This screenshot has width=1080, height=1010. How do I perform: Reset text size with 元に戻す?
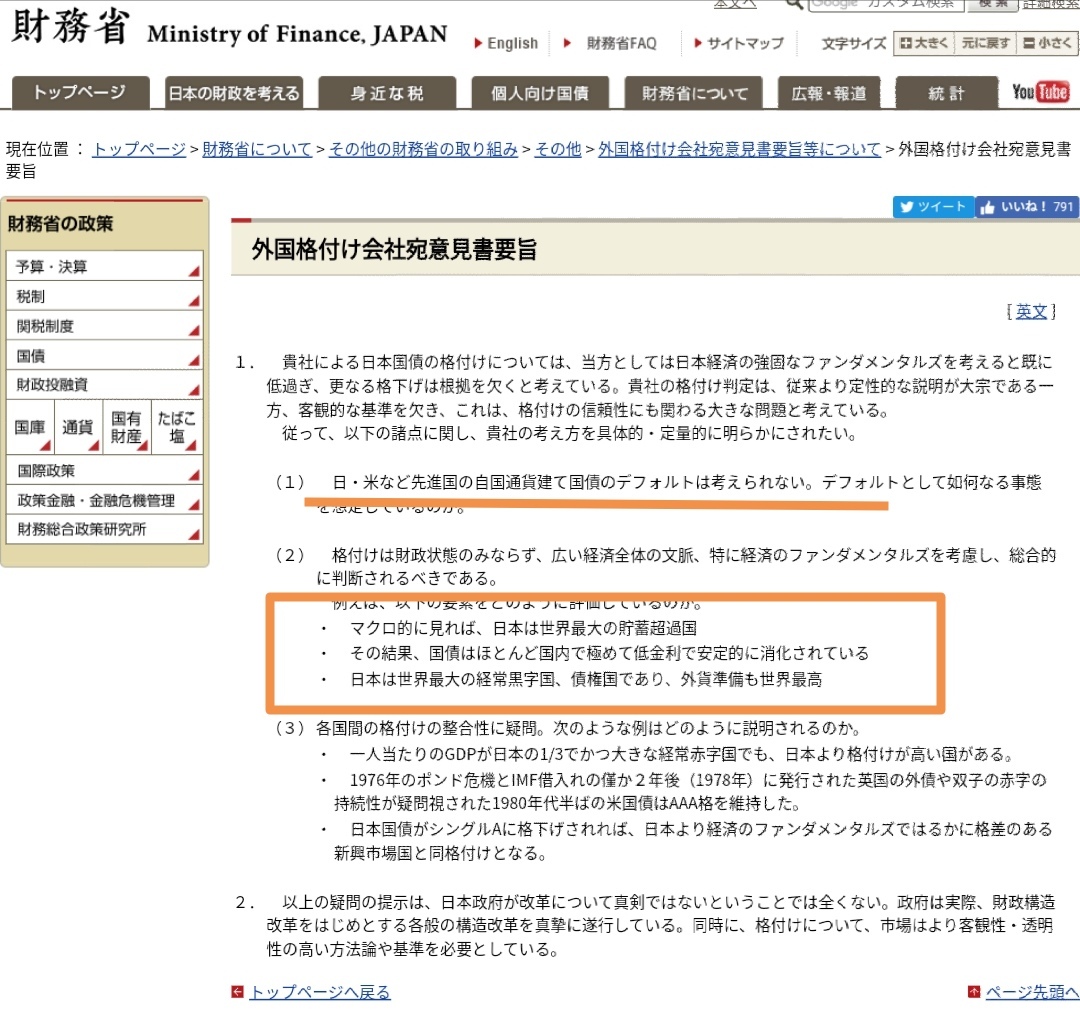985,43
